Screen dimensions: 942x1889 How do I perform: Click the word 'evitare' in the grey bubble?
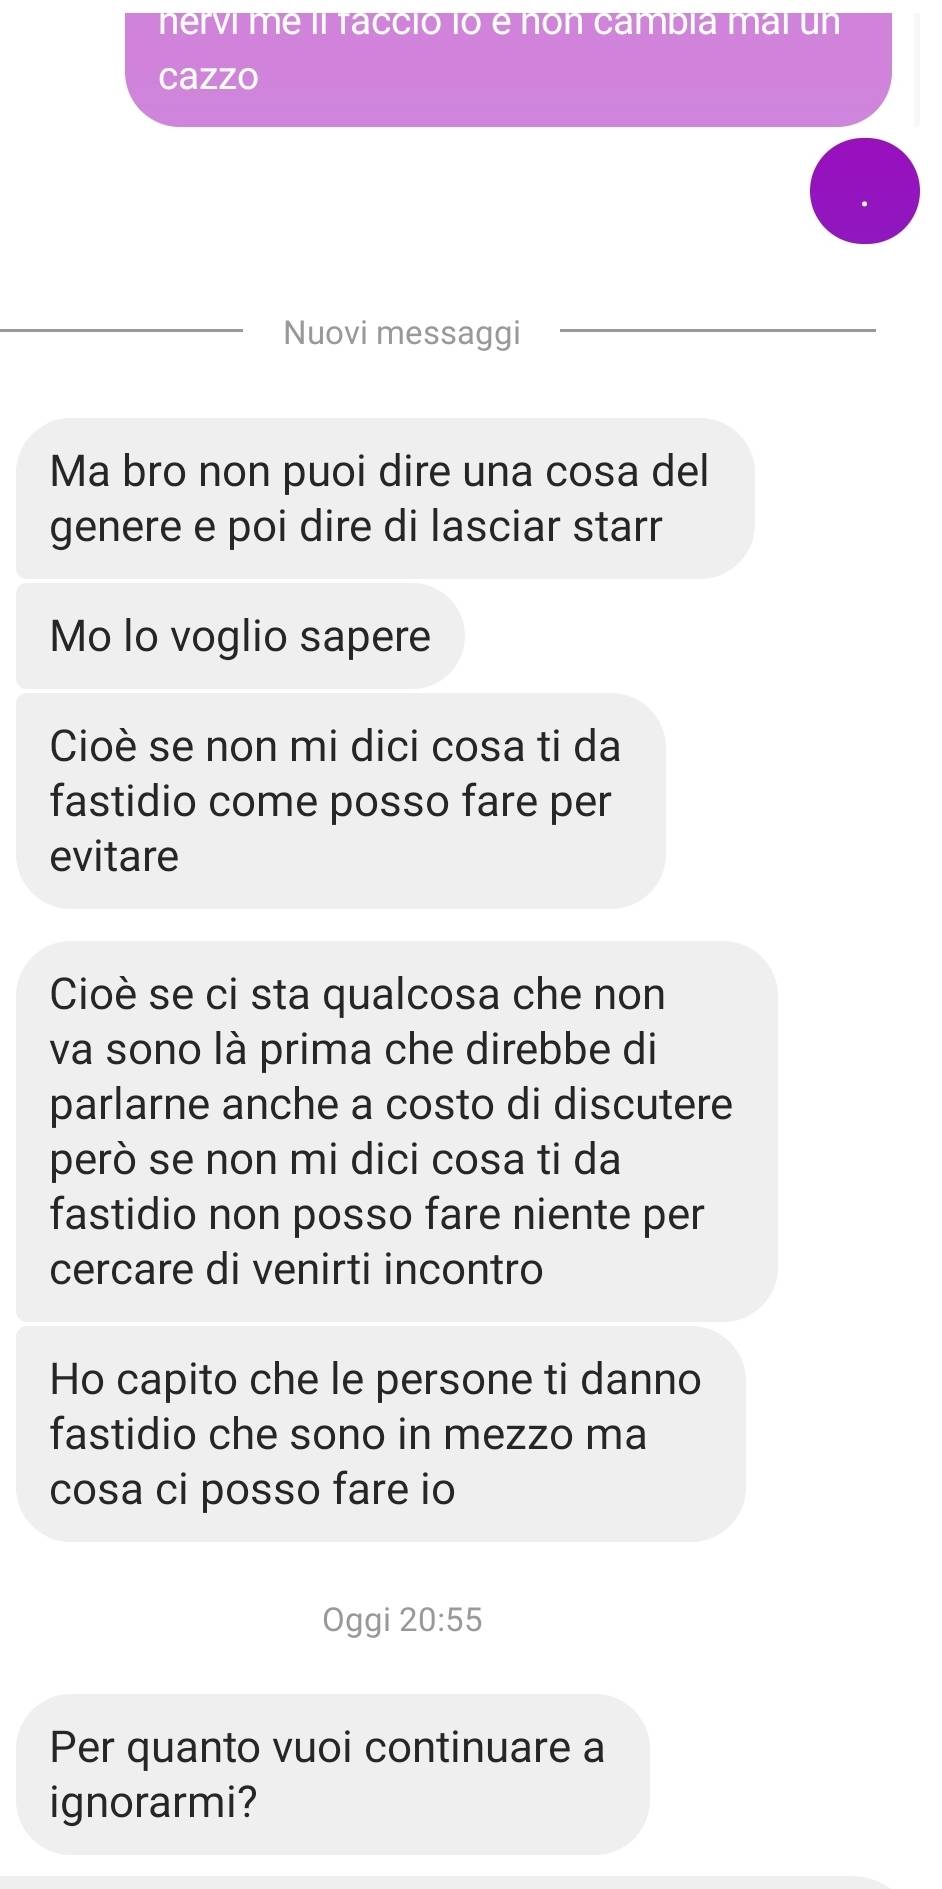(114, 856)
